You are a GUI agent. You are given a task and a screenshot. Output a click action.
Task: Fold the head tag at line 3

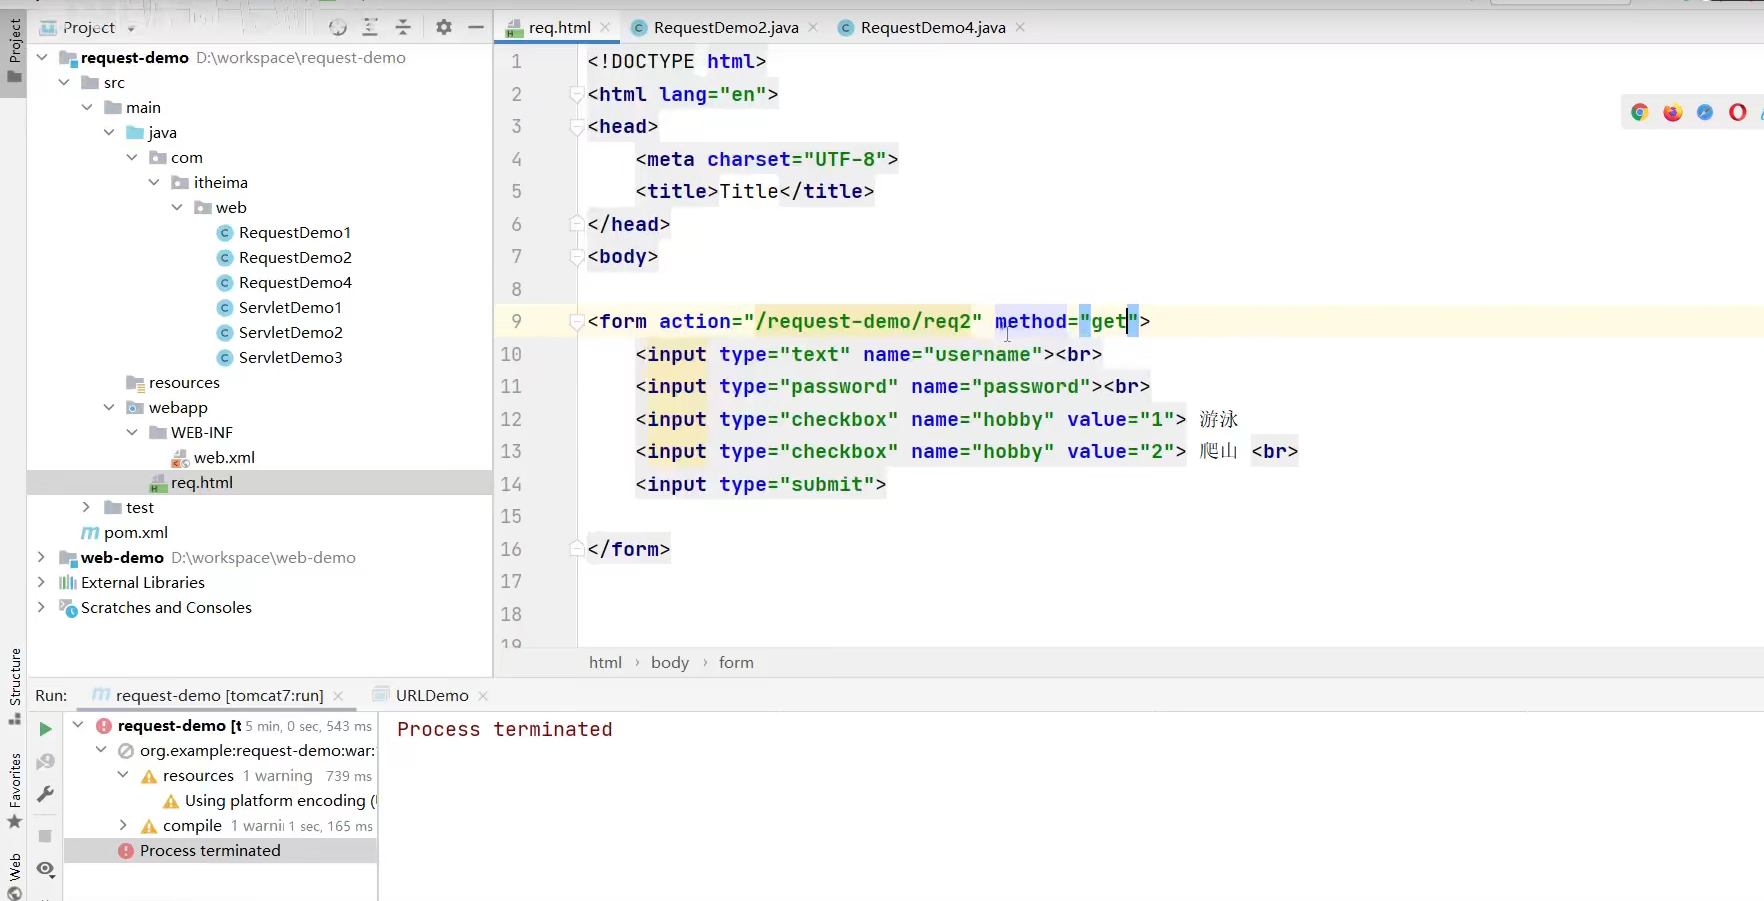pyautogui.click(x=577, y=126)
